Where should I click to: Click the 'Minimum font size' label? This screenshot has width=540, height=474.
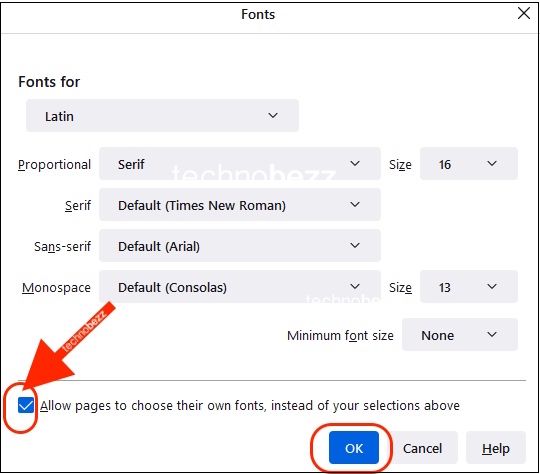tap(340, 336)
